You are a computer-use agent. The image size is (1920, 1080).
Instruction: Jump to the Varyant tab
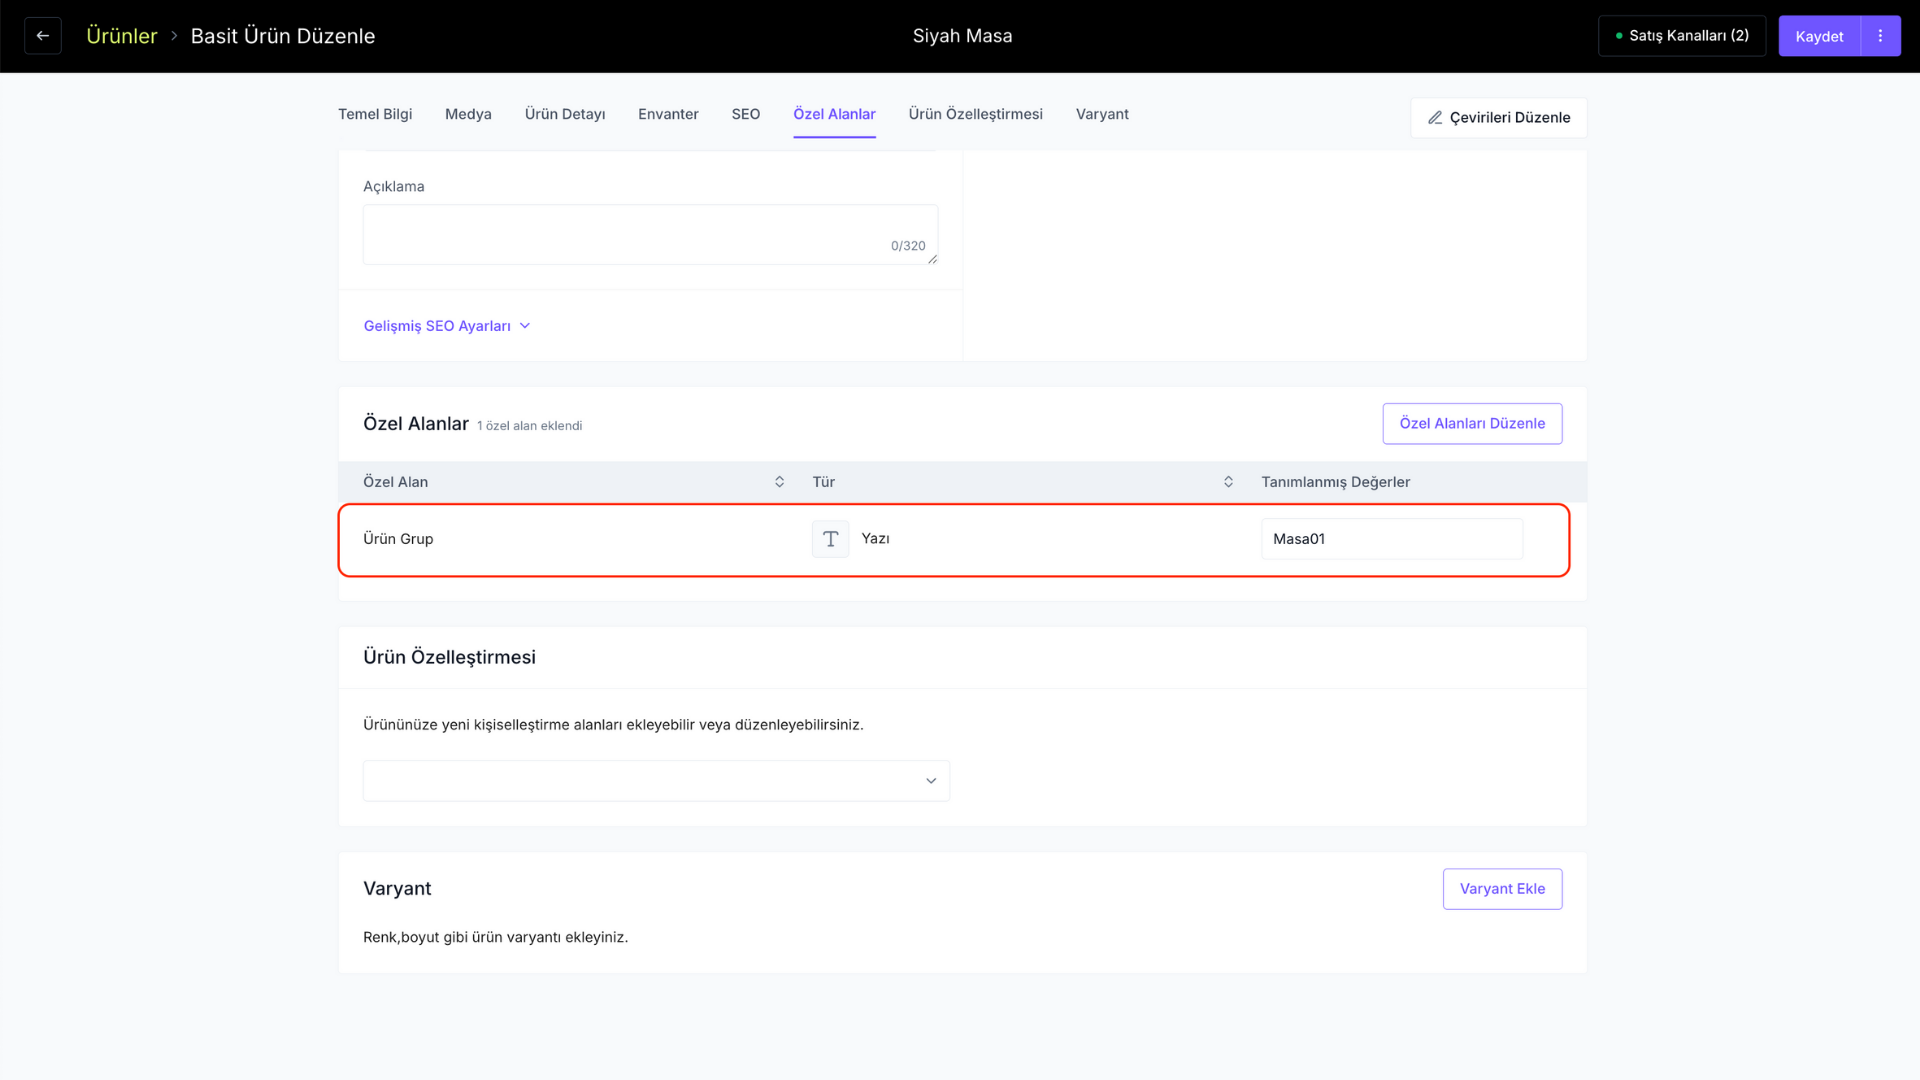click(x=1102, y=114)
